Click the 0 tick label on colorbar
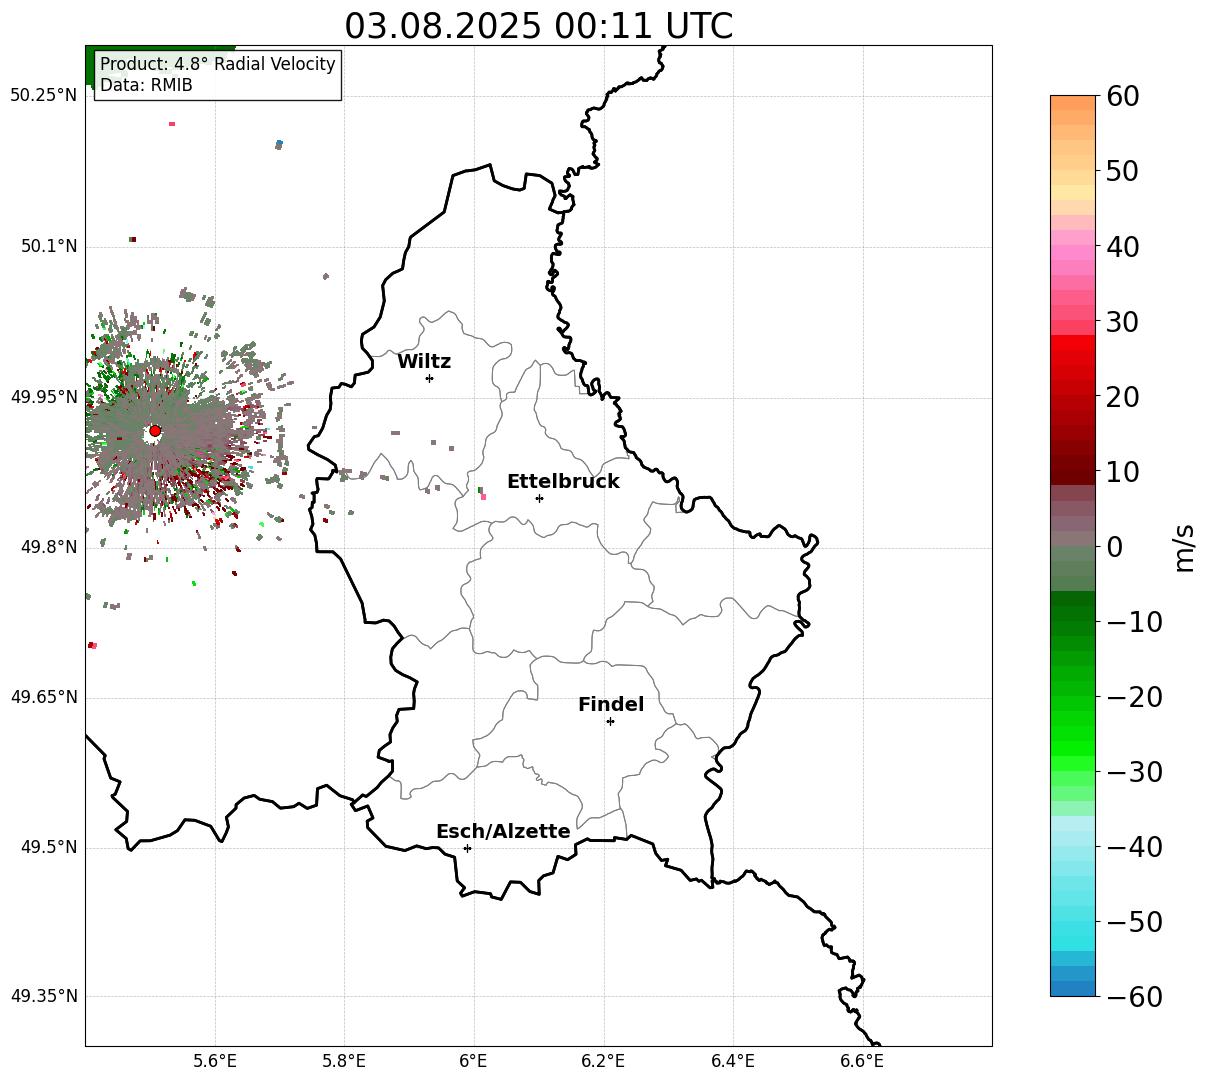 coord(1114,547)
